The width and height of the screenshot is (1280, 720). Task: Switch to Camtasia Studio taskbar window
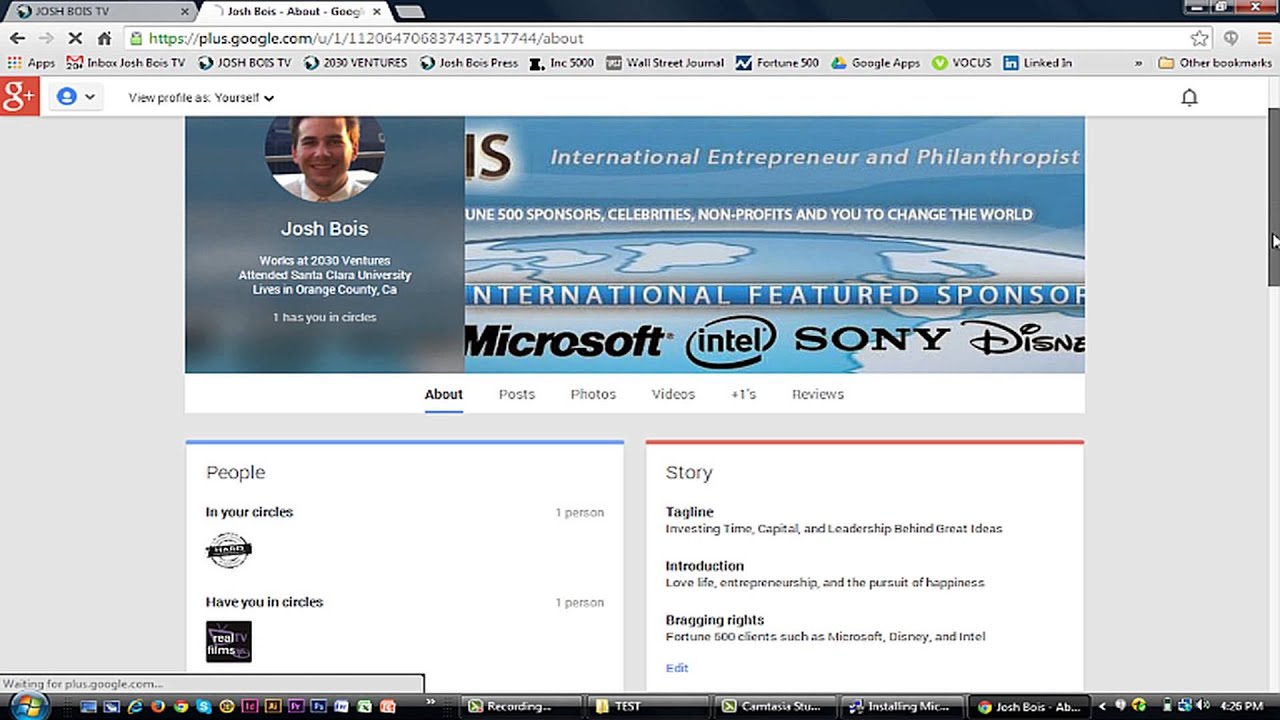point(776,706)
